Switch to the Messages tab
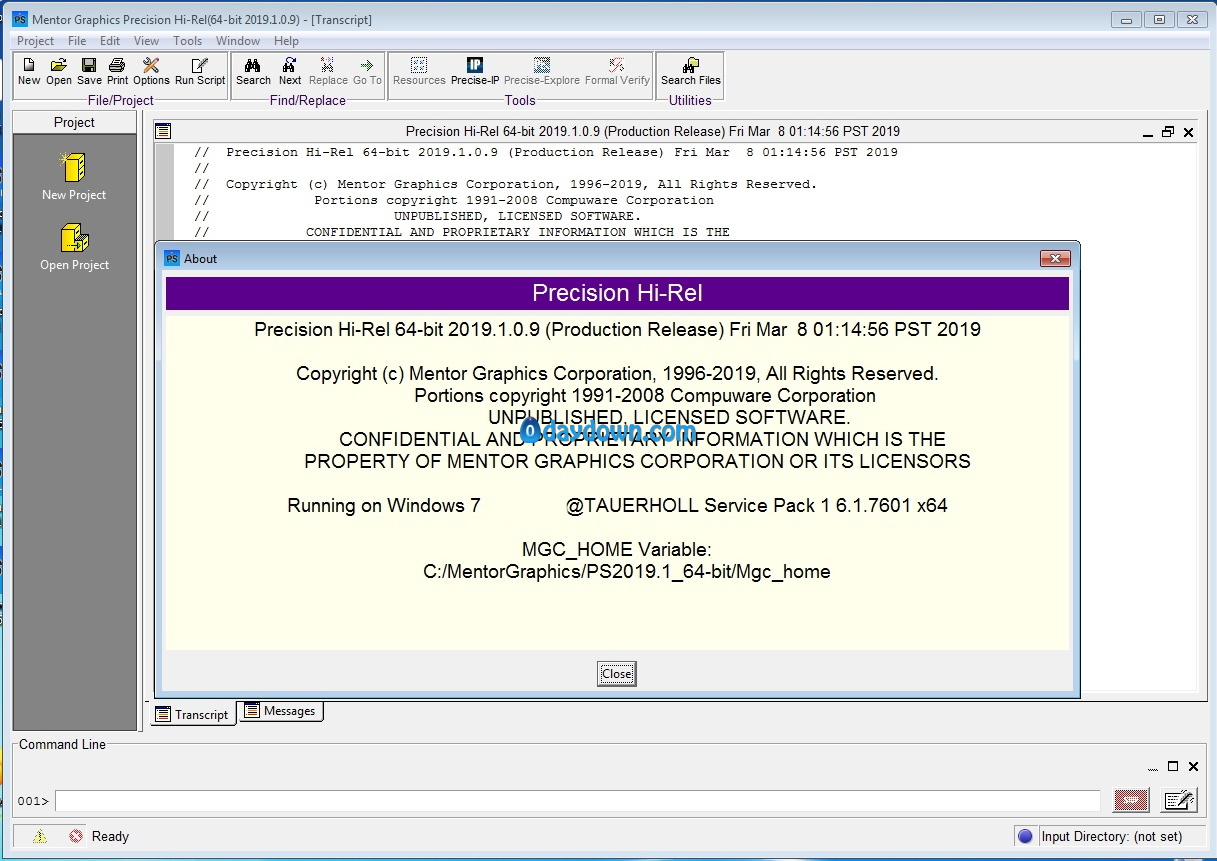The height and width of the screenshot is (861, 1217). coord(281,711)
